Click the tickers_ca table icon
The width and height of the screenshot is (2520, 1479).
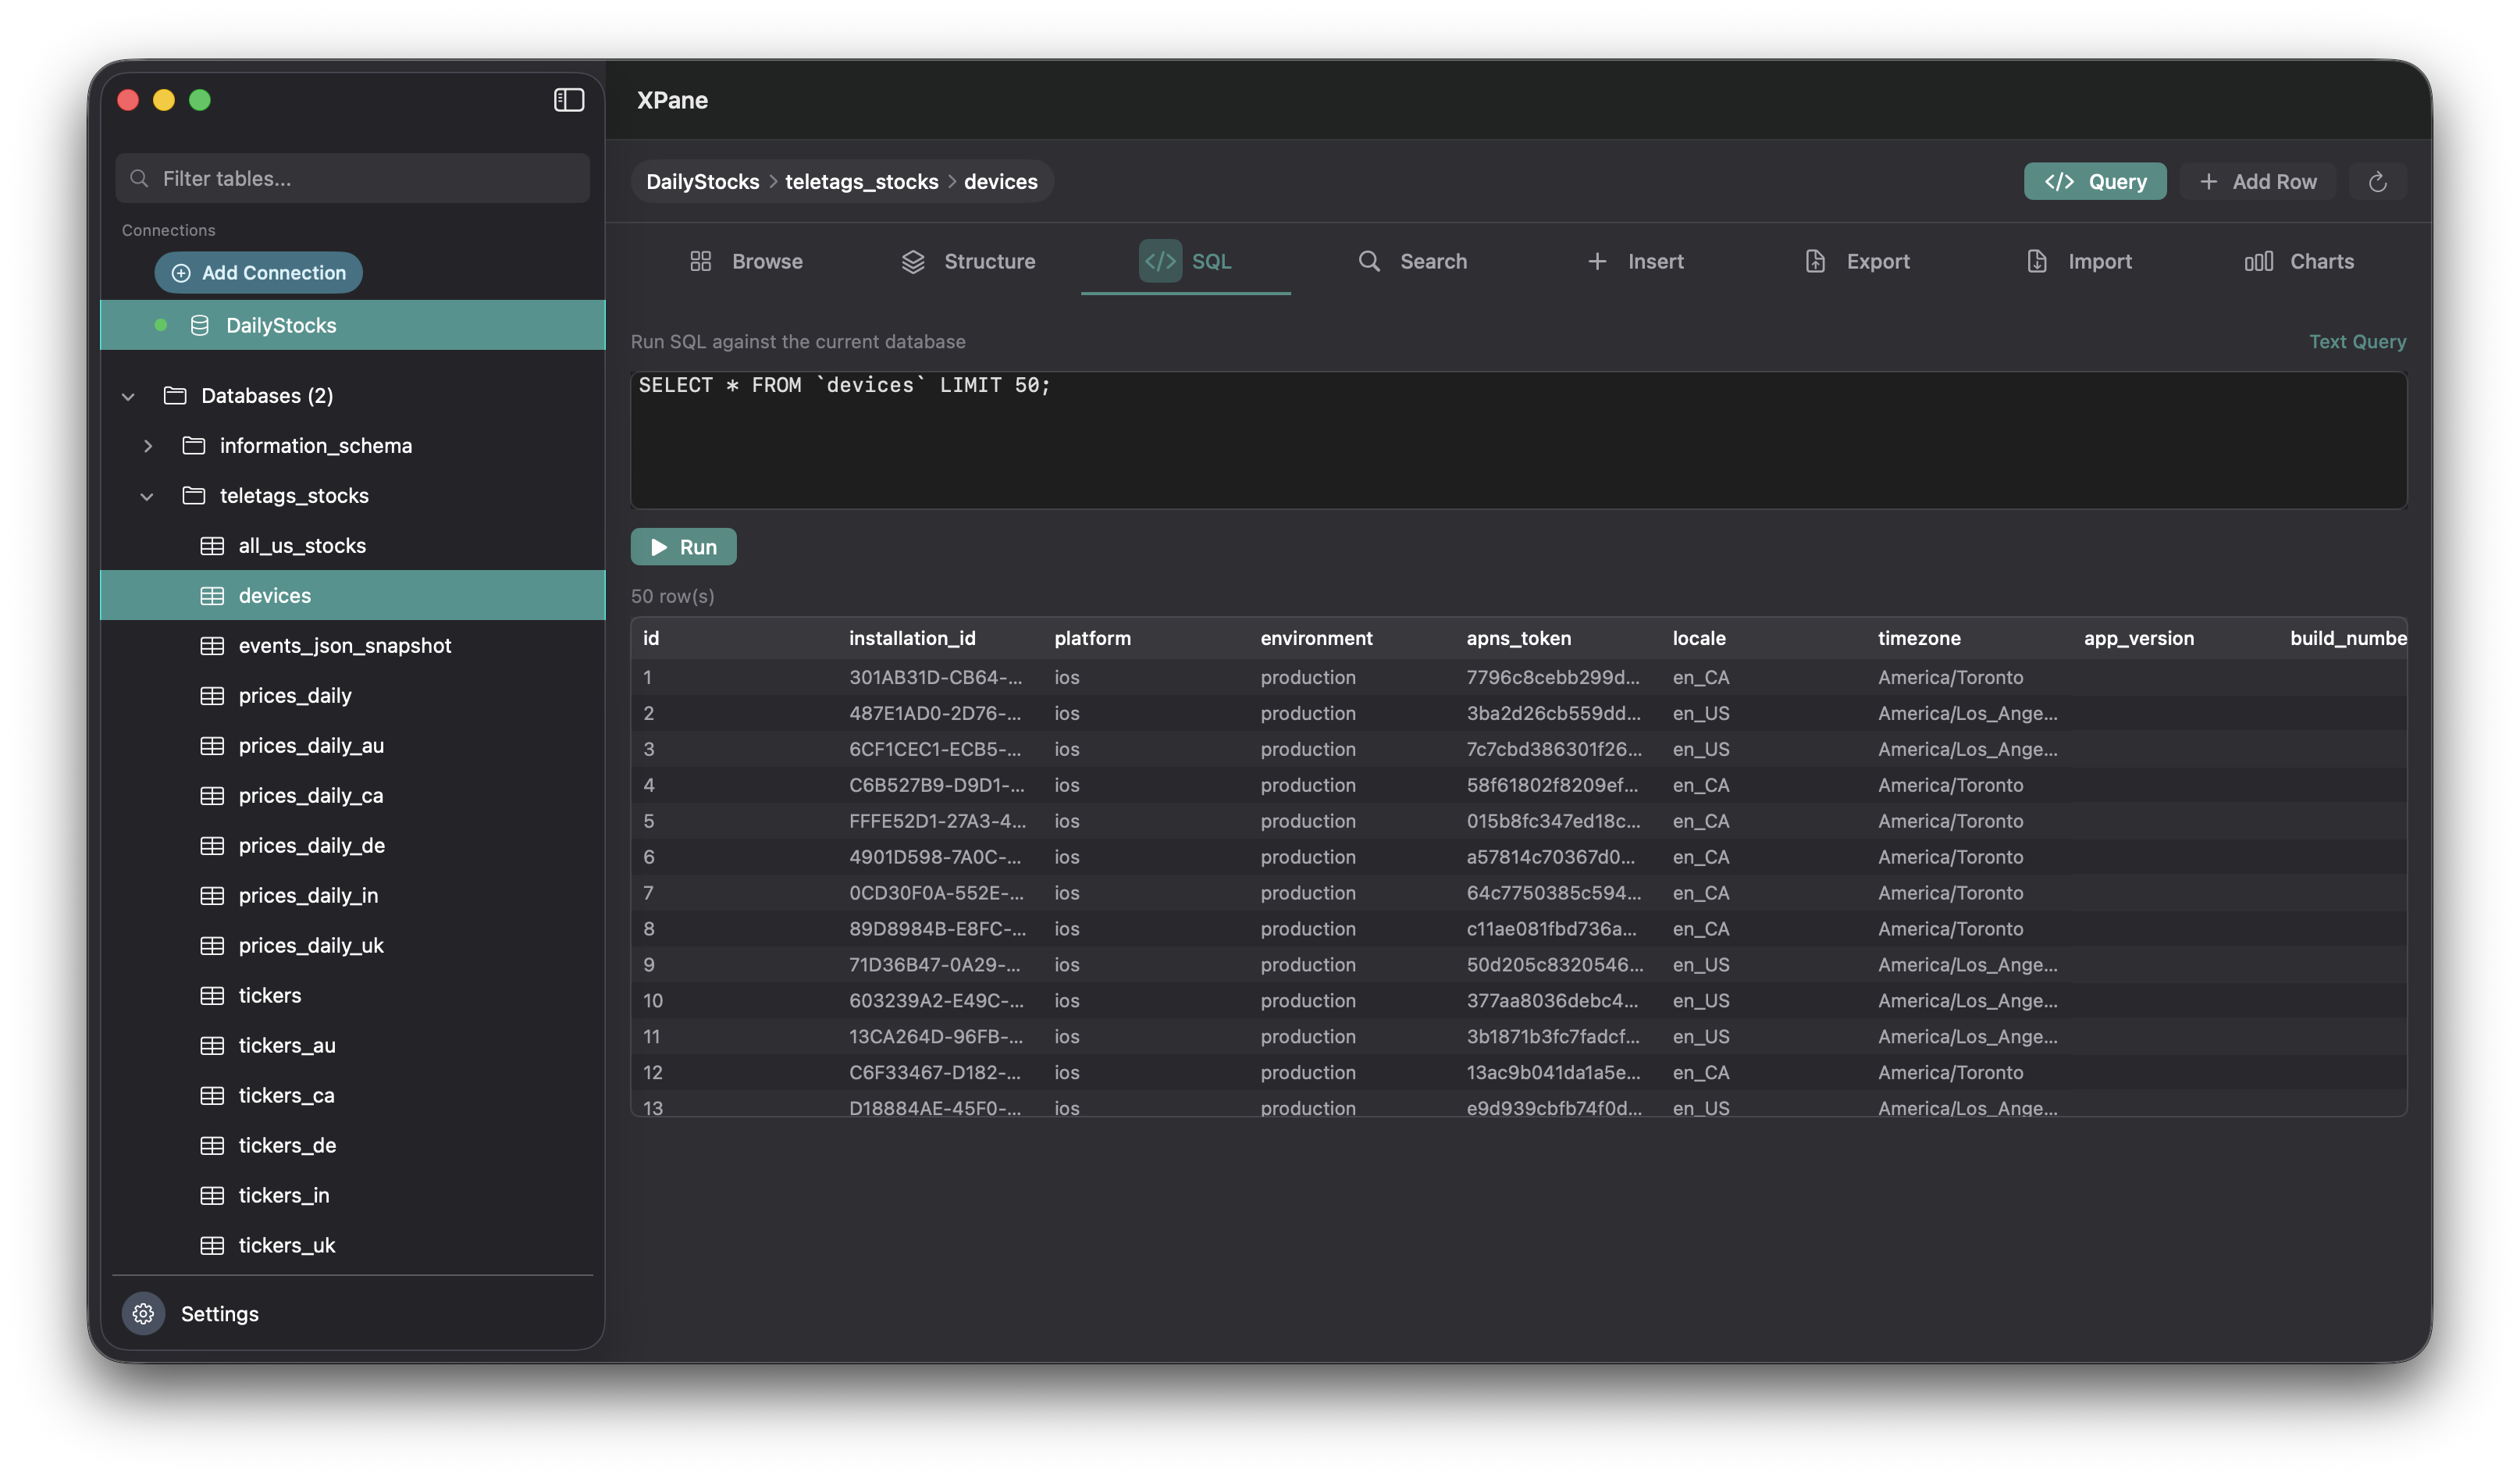212,1096
